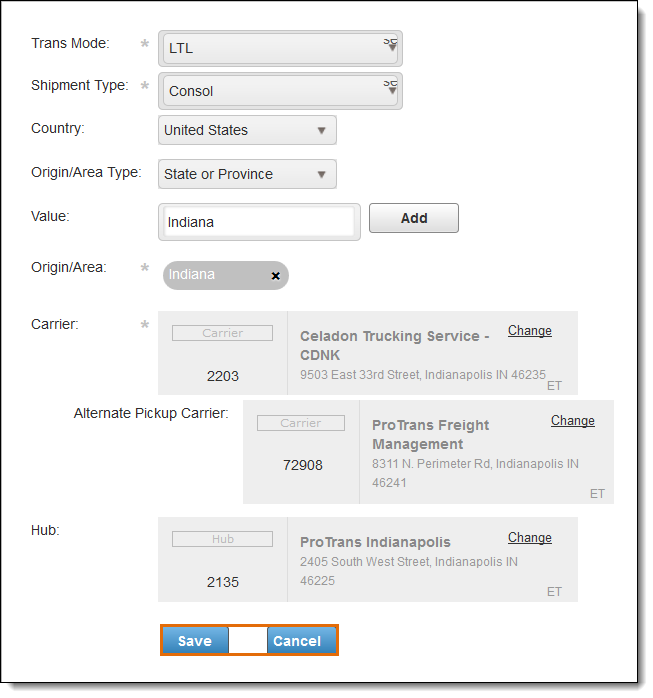Viewport: 653px width, 698px height.
Task: Click Change link for Celadon Trucking carrier
Action: click(529, 331)
